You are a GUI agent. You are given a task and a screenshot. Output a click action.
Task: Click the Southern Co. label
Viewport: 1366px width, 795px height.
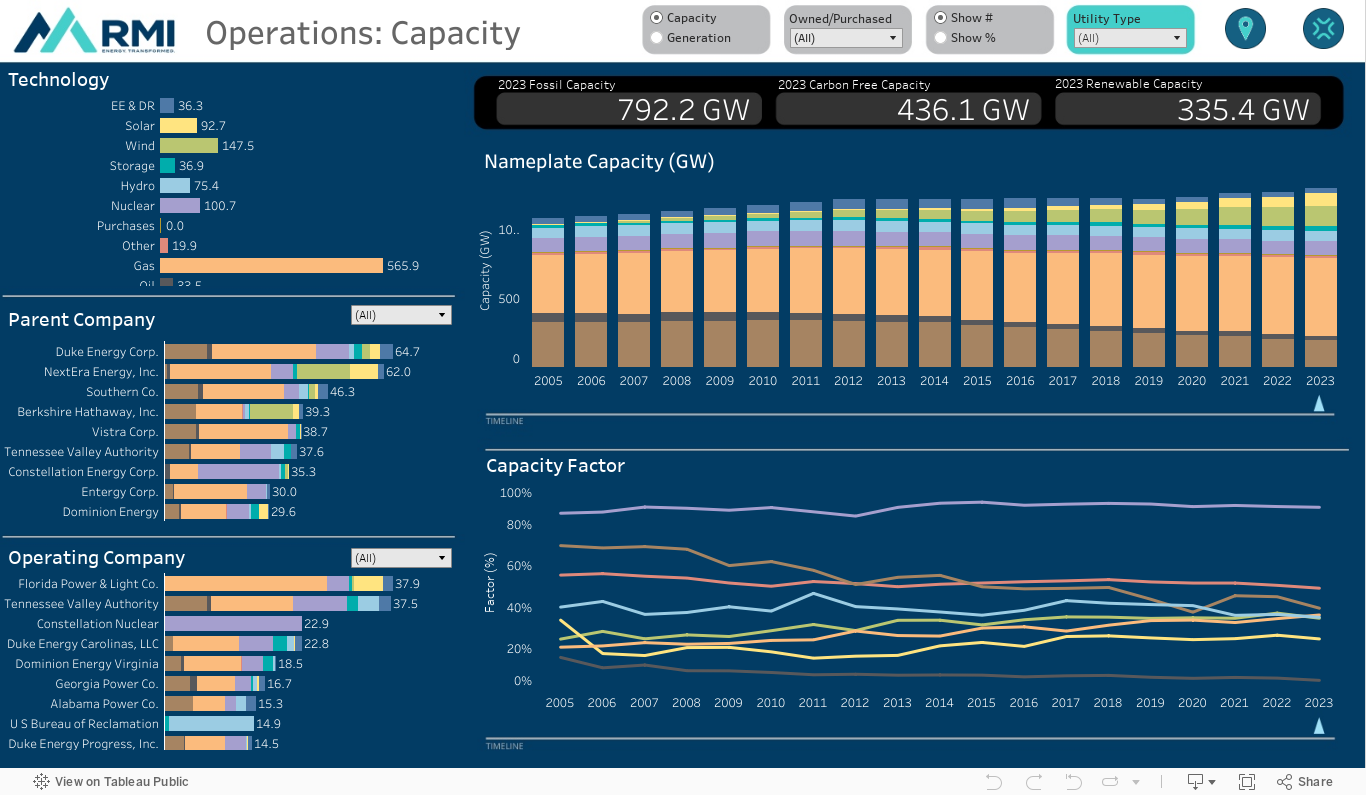[122, 392]
